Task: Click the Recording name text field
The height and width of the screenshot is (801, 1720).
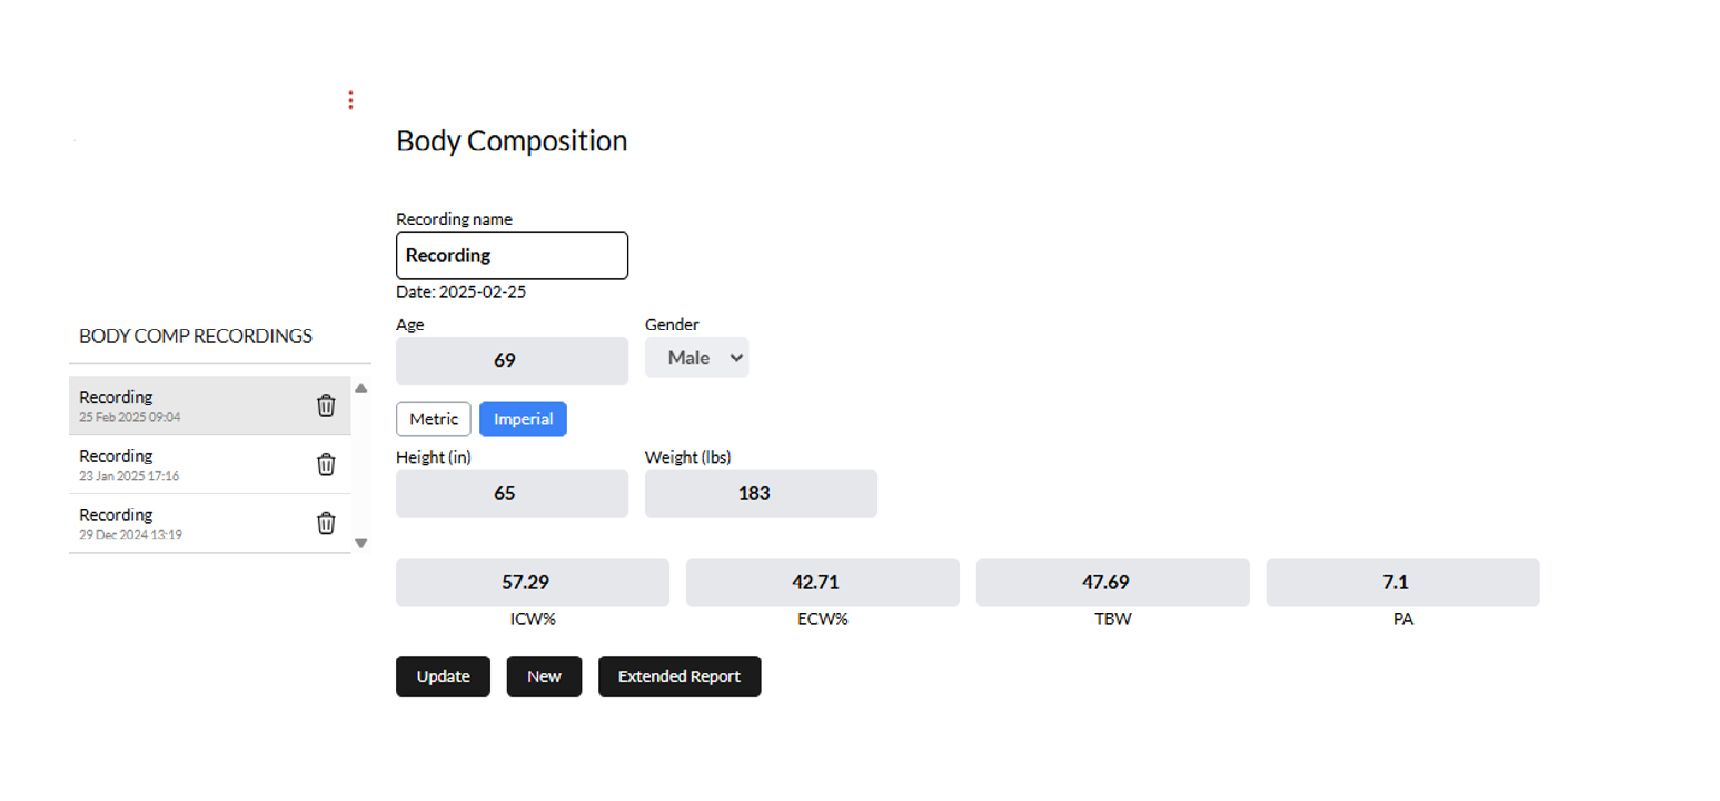Action: coord(512,256)
